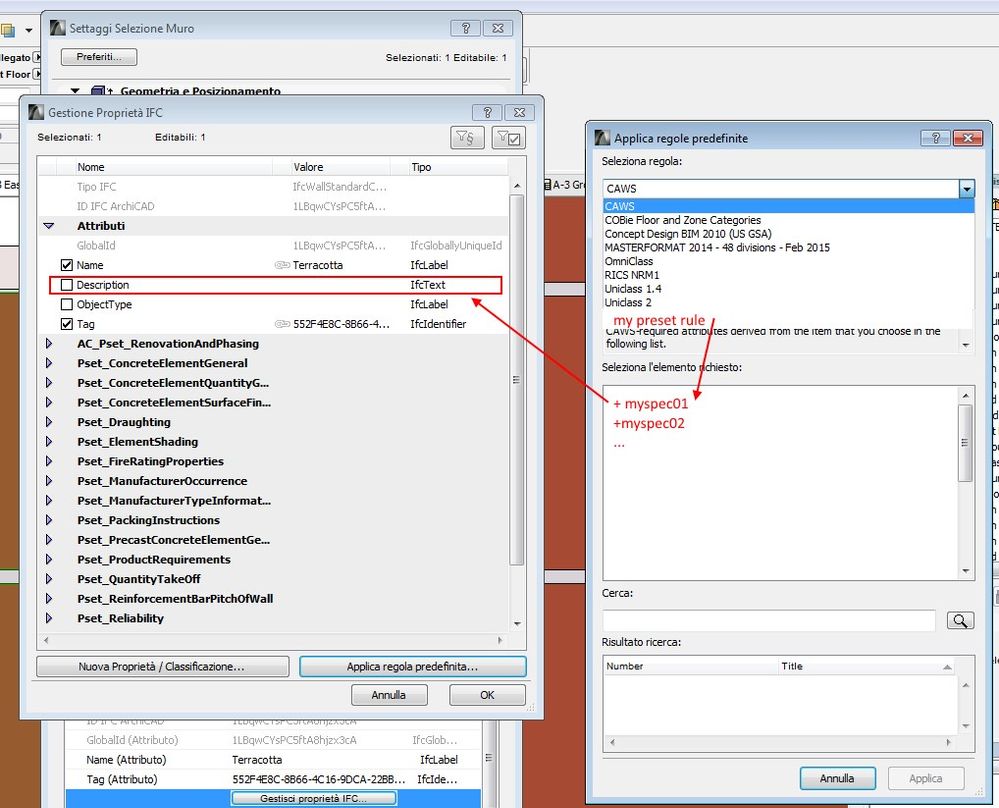The height and width of the screenshot is (808, 999).
Task: Click Annulla in Applica regole predefinite
Action: pos(837,778)
